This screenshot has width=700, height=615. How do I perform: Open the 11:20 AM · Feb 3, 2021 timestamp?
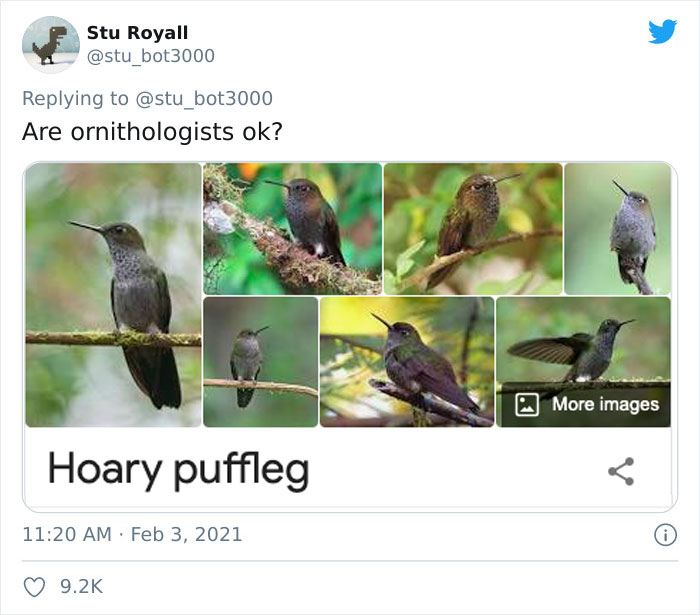coord(132,534)
